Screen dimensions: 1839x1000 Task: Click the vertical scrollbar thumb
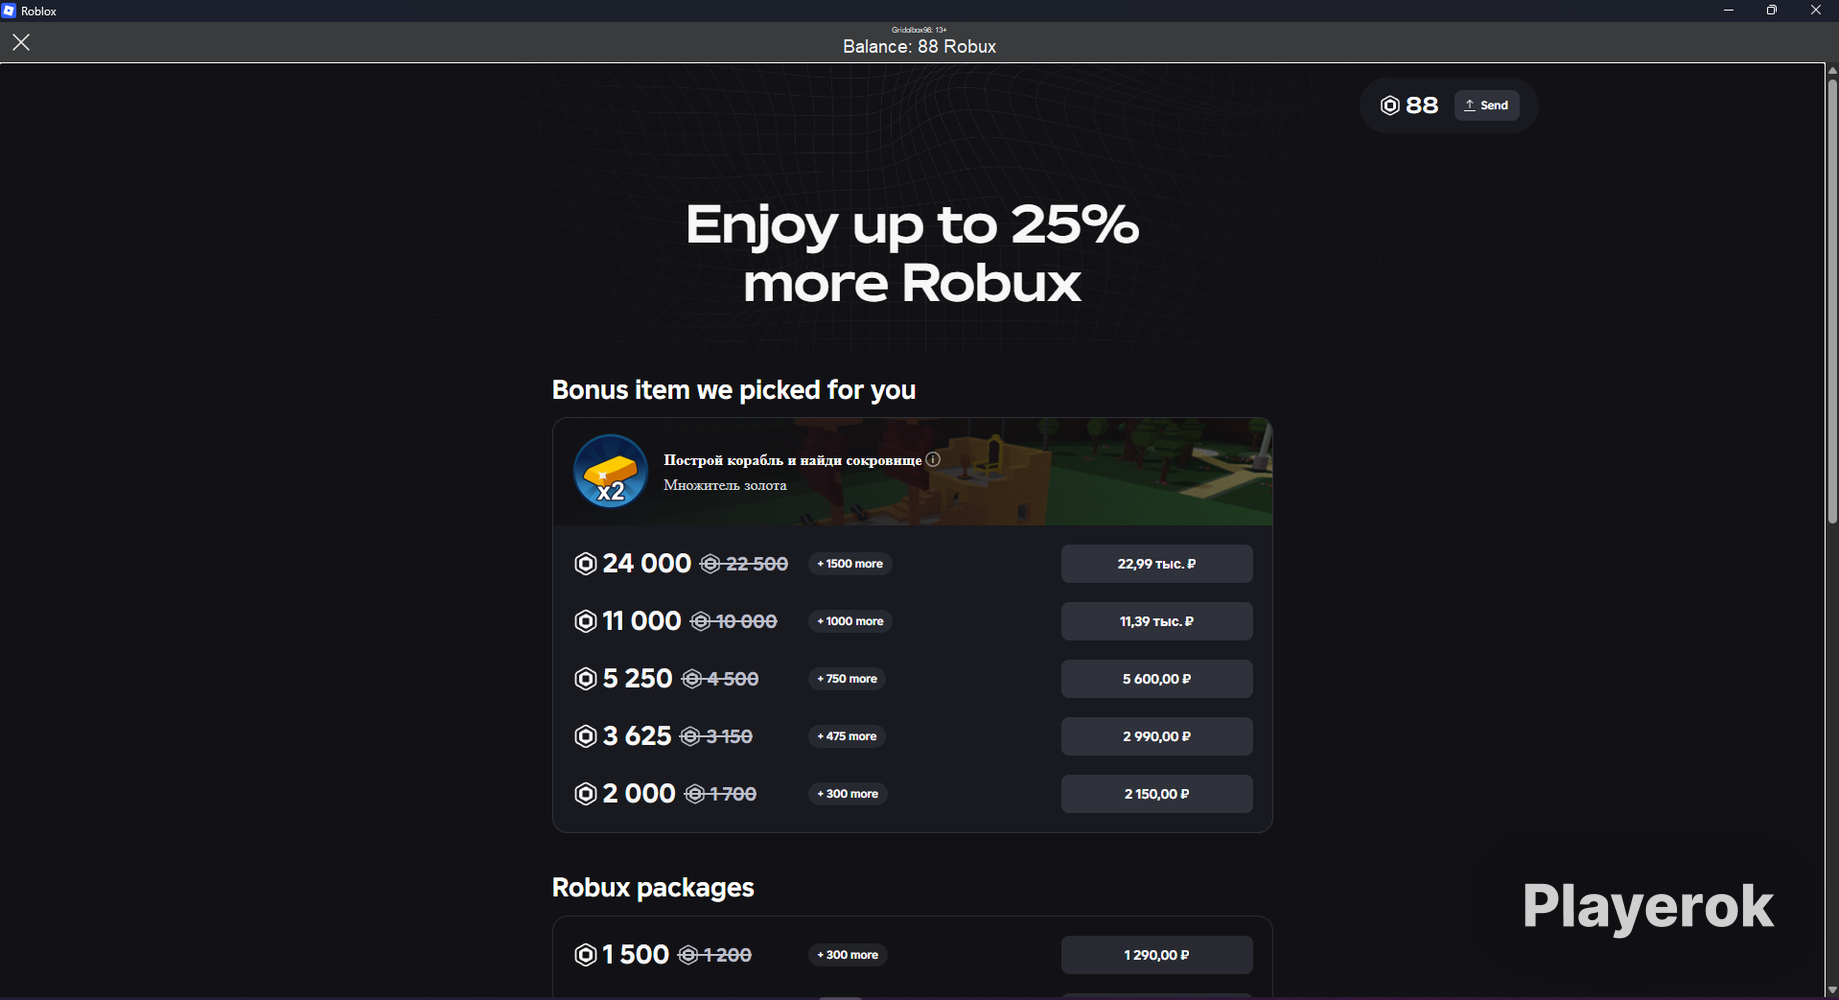pos(1832,300)
